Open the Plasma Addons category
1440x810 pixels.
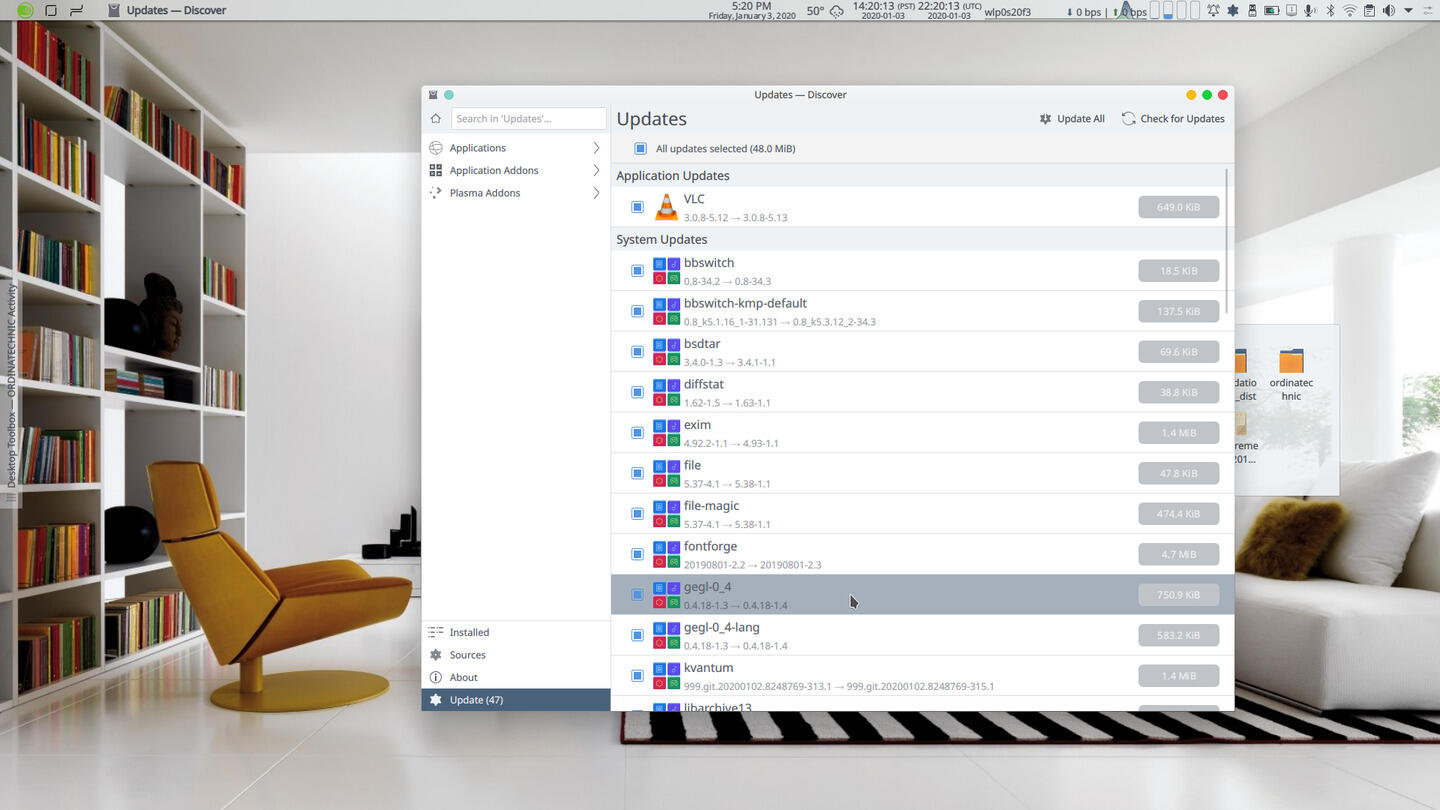point(516,193)
